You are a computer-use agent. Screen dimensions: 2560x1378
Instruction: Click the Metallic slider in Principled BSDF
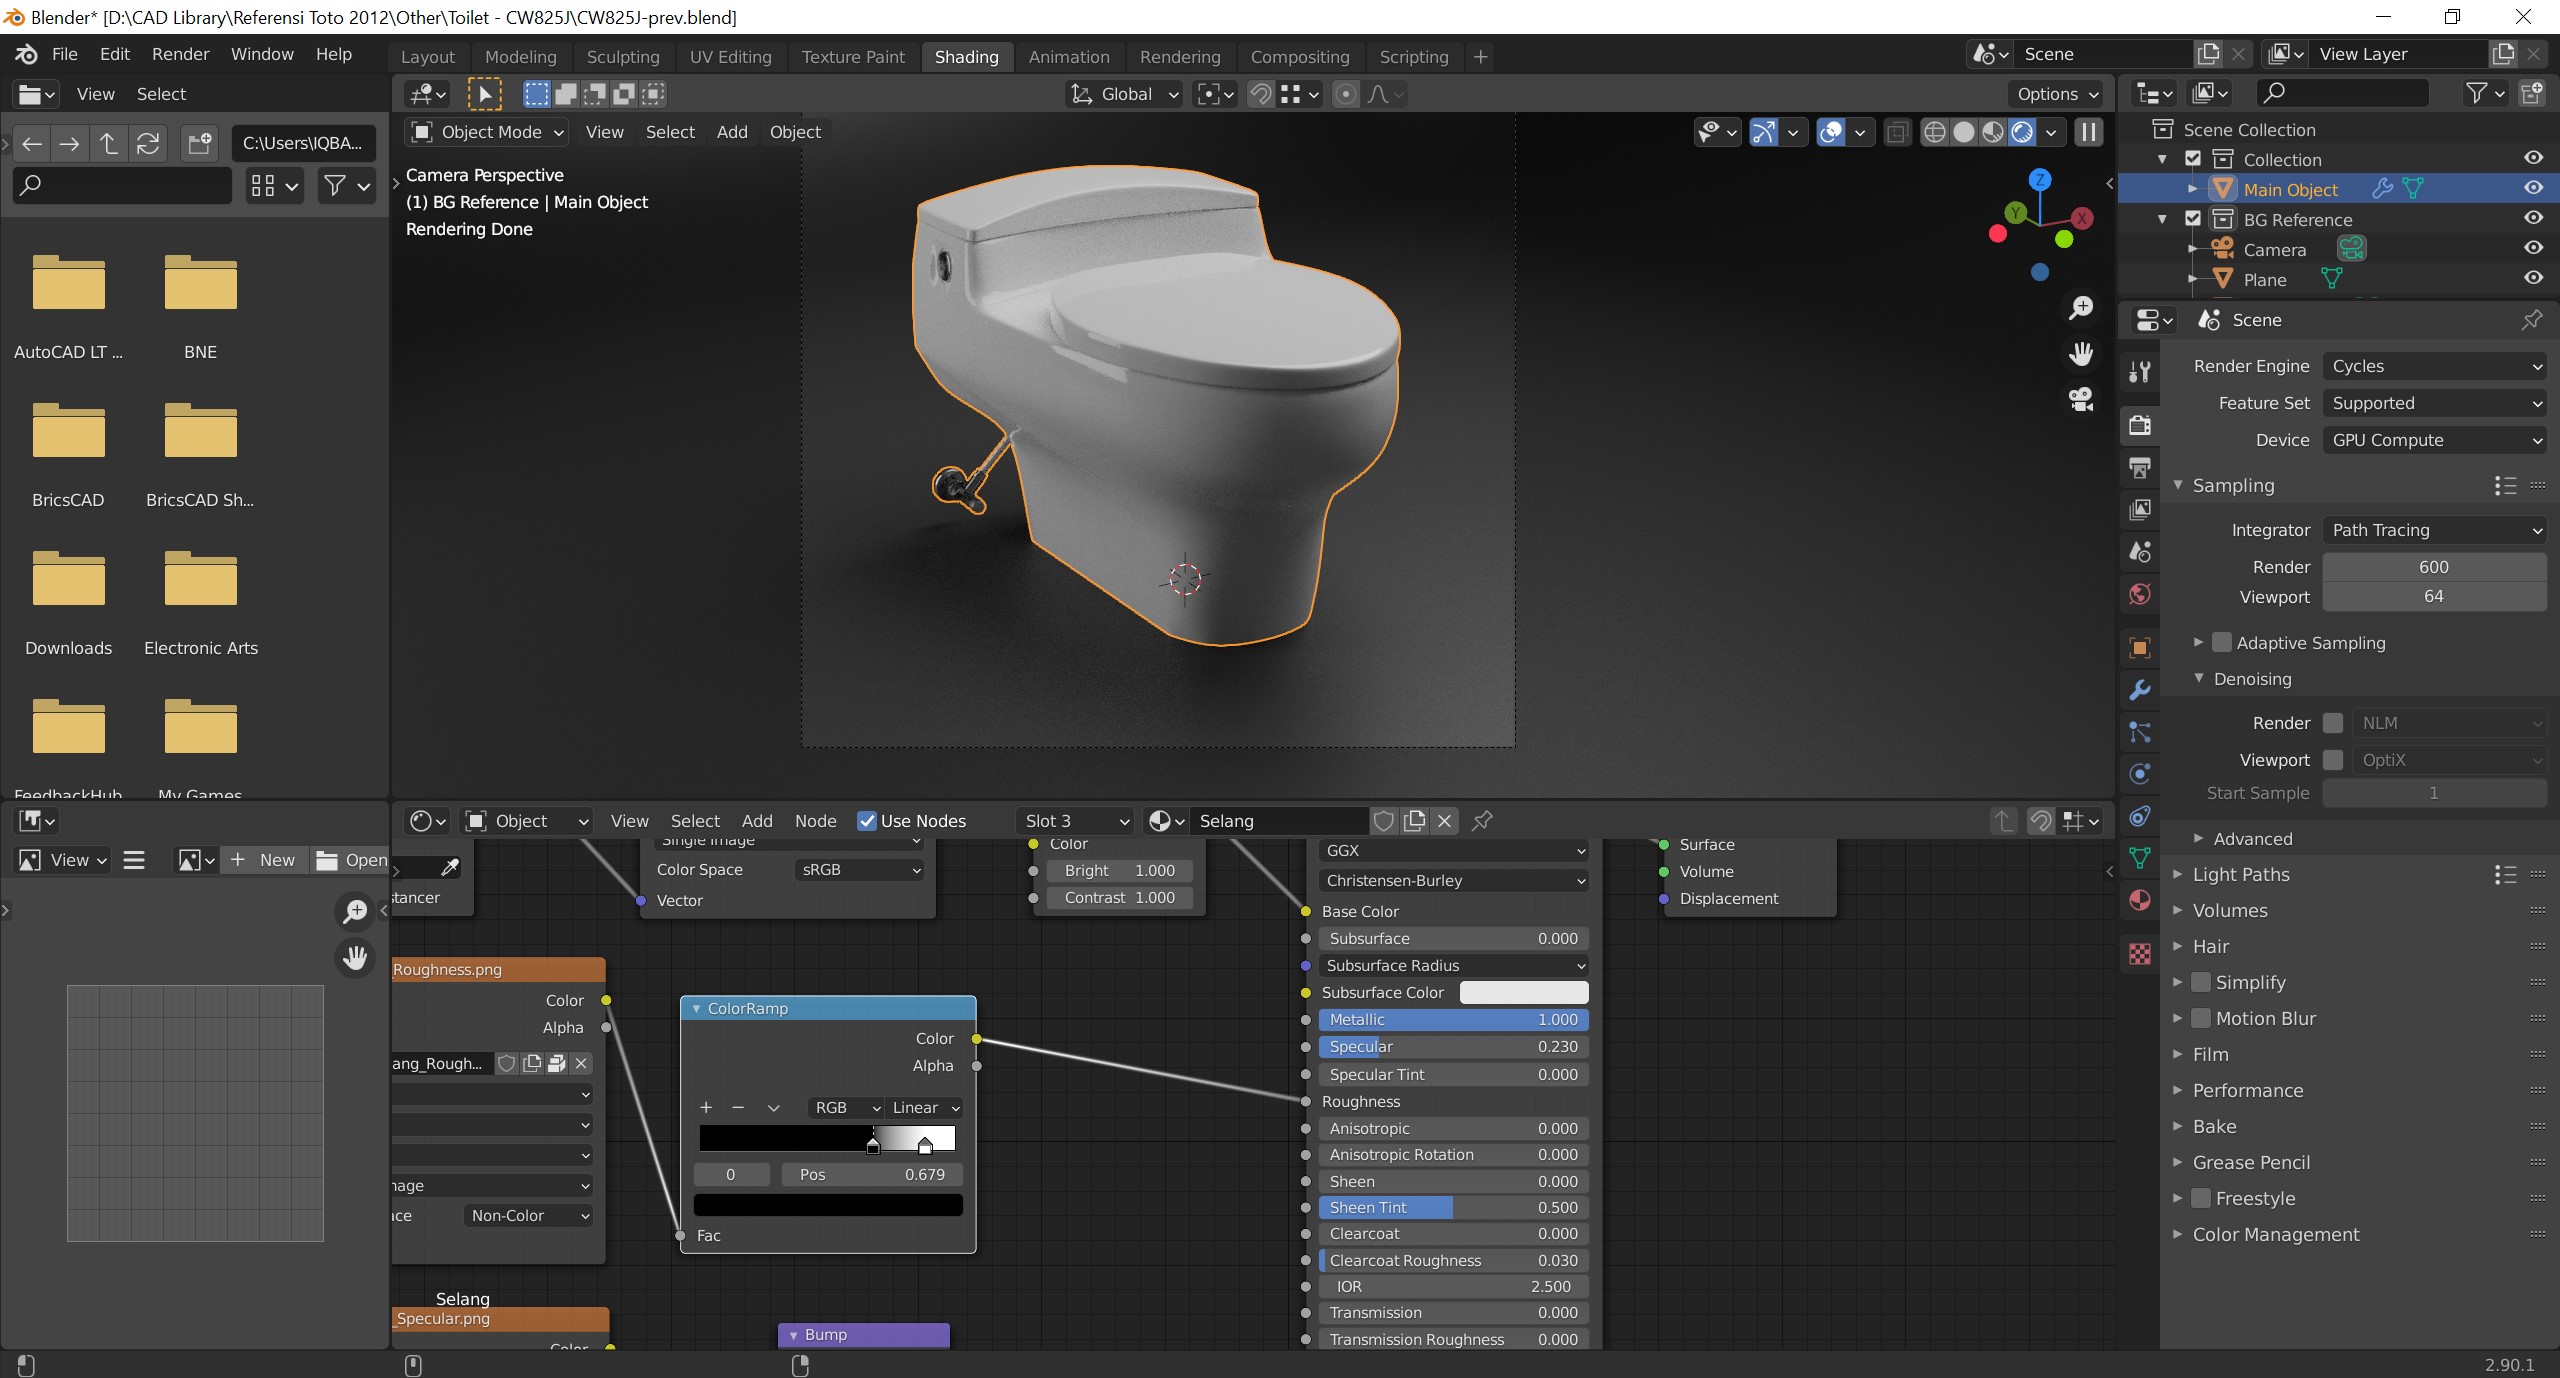[x=1452, y=1020]
